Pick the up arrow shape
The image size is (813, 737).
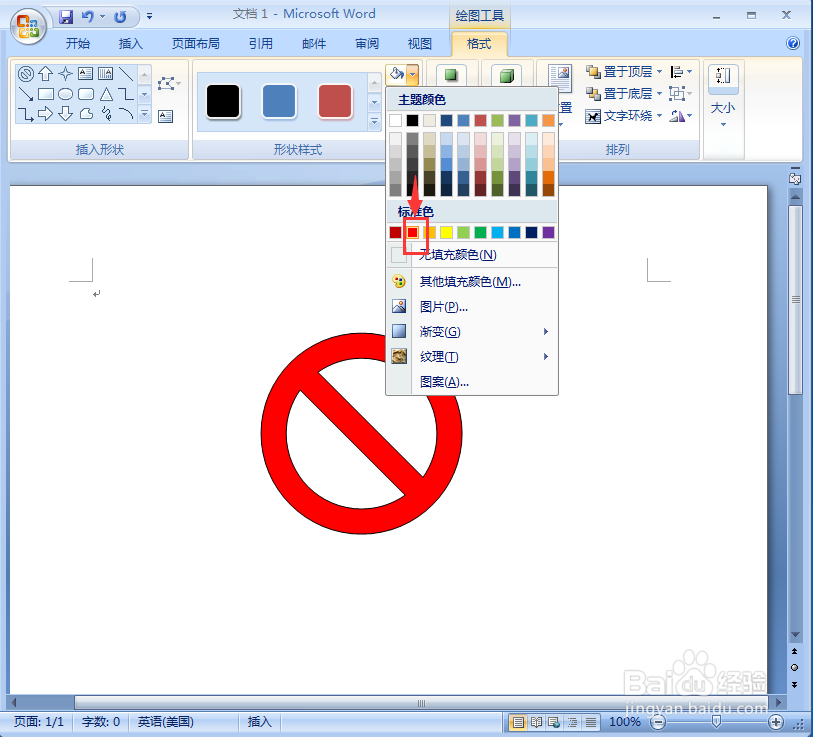[x=46, y=74]
